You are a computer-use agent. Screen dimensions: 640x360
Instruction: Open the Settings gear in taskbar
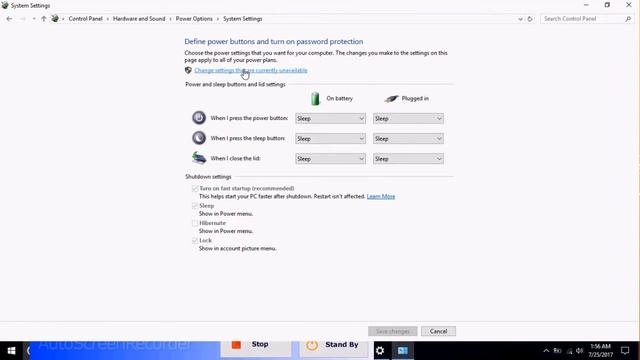380,351
